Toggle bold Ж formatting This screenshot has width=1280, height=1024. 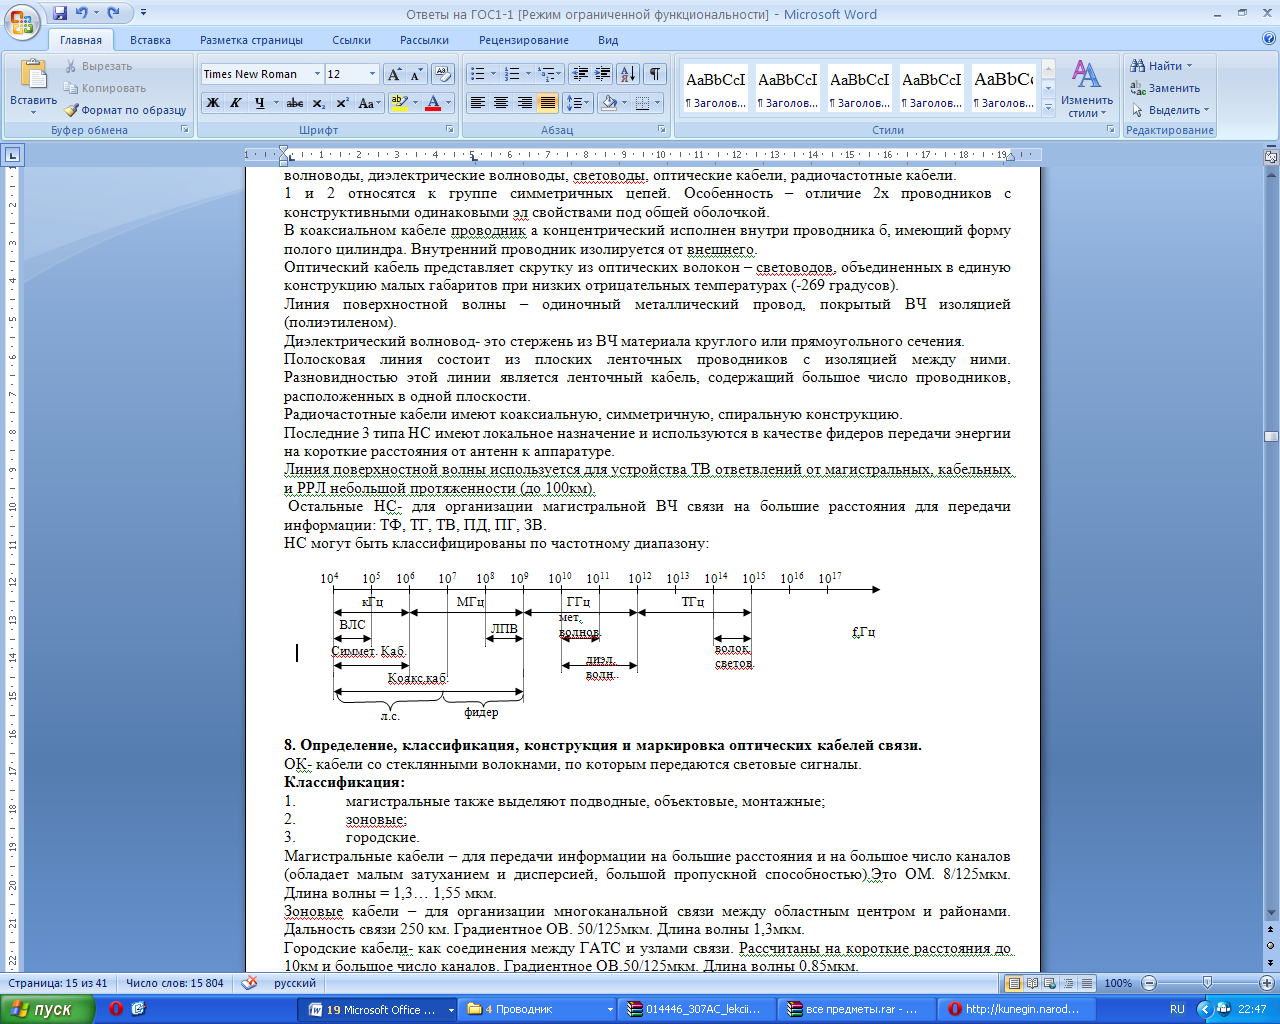point(213,103)
